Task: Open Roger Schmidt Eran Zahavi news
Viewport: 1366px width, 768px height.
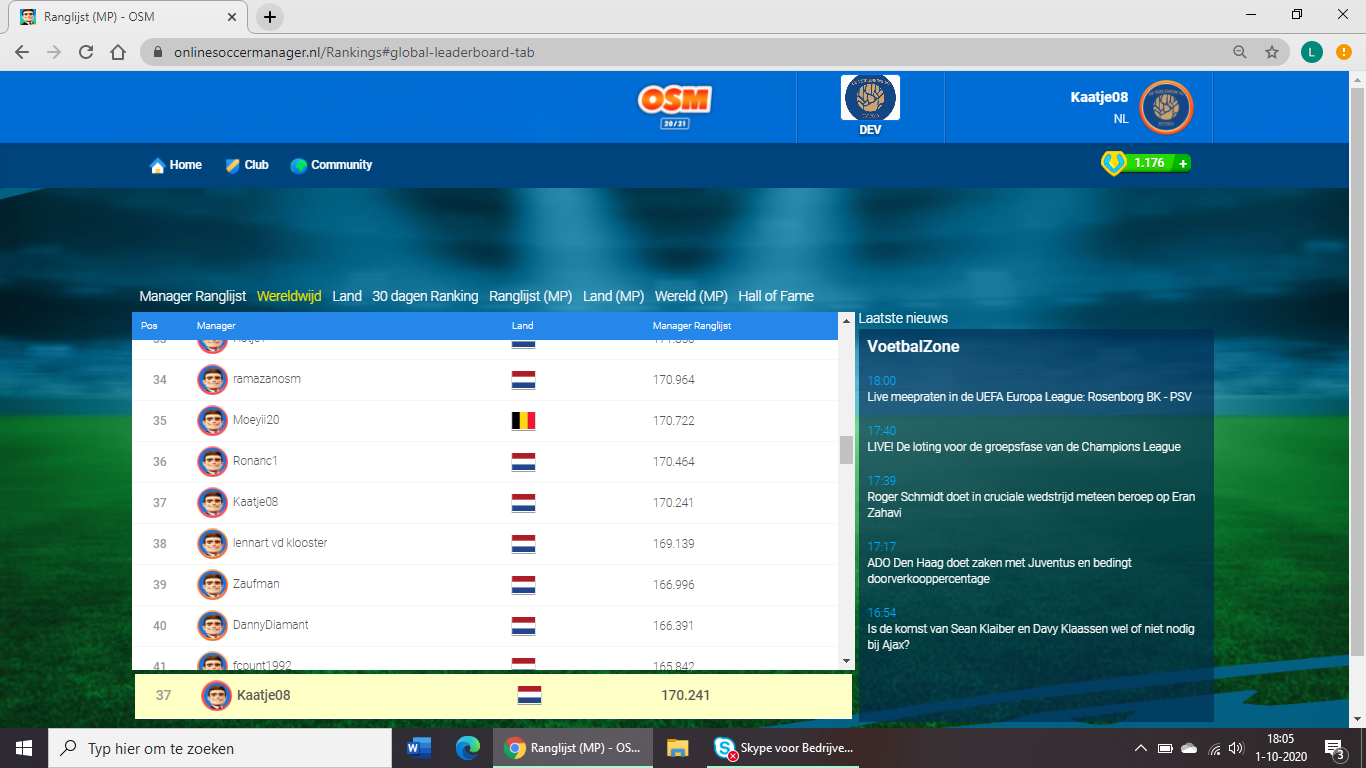Action: (1031, 505)
